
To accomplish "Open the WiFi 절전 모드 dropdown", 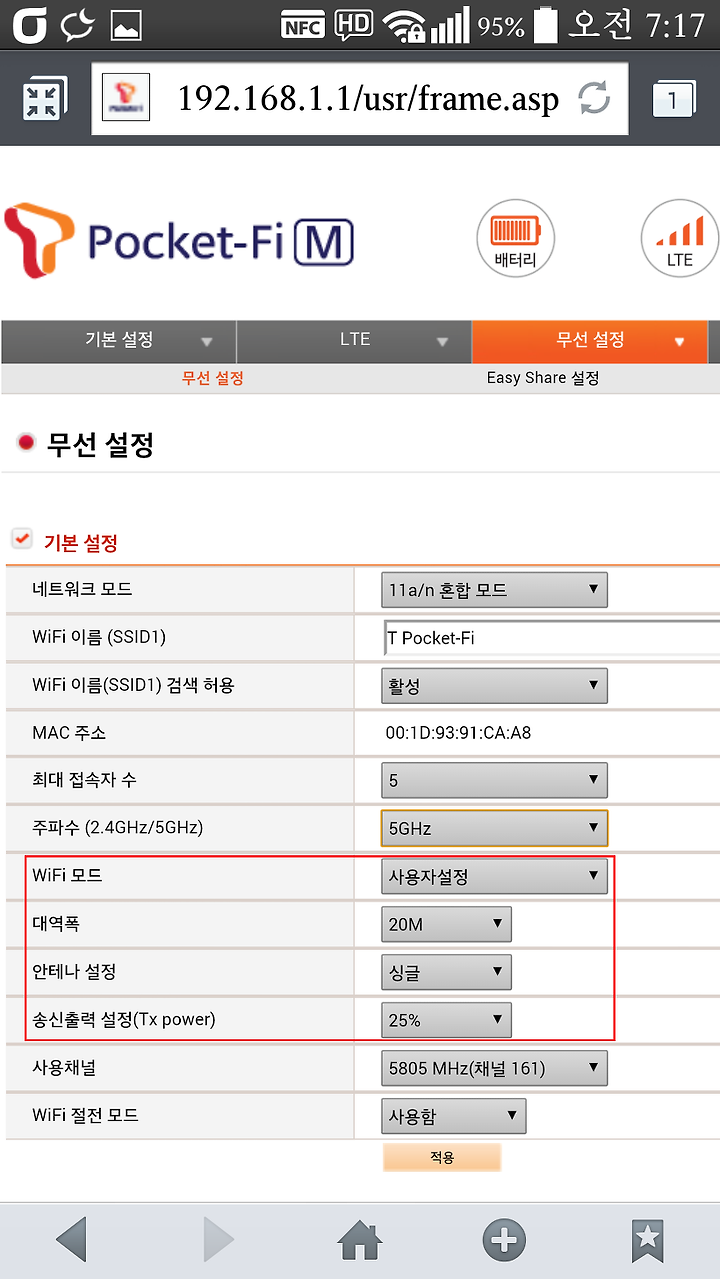I will pyautogui.click(x=454, y=1116).
